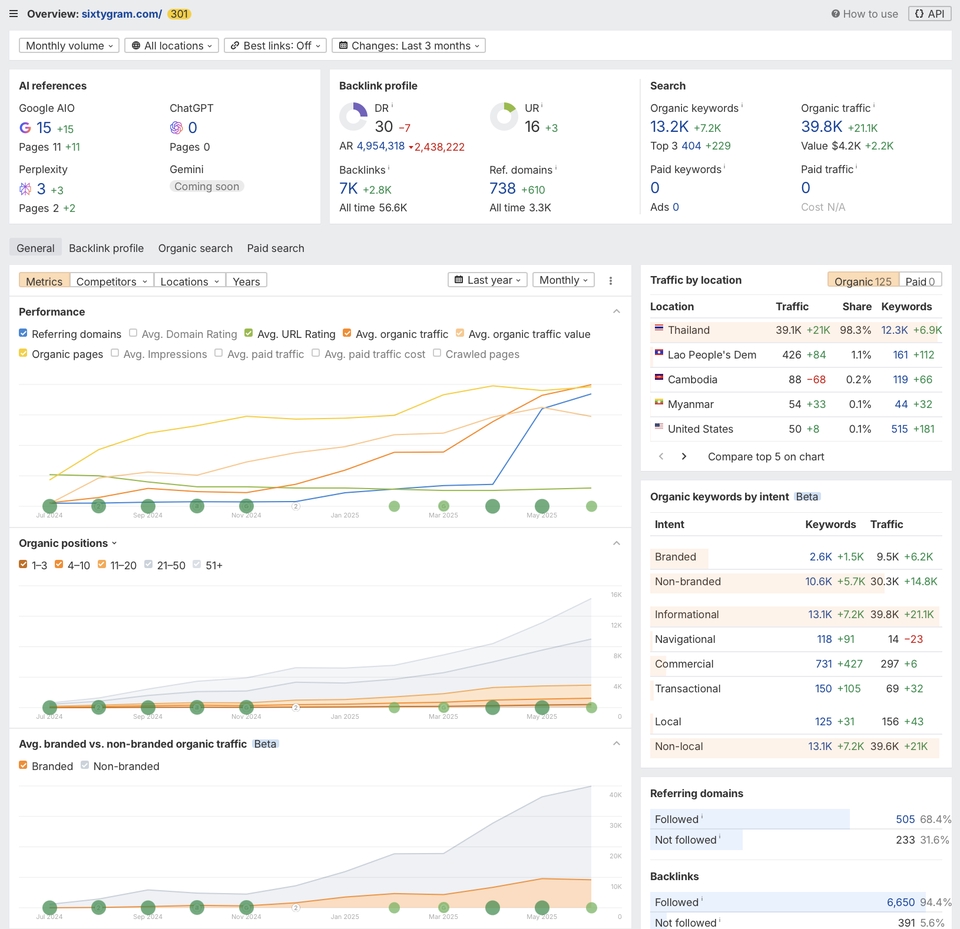
Task: Click the sixtygram.com/ domain link
Action: (x=120, y=14)
